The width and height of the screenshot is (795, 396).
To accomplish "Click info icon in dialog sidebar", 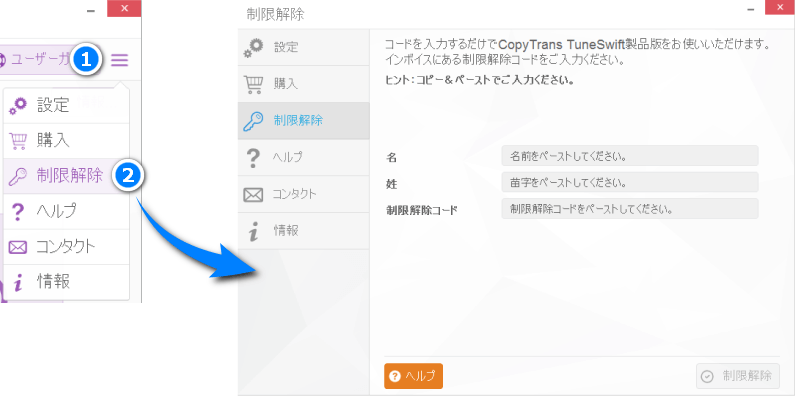I will coord(253,232).
